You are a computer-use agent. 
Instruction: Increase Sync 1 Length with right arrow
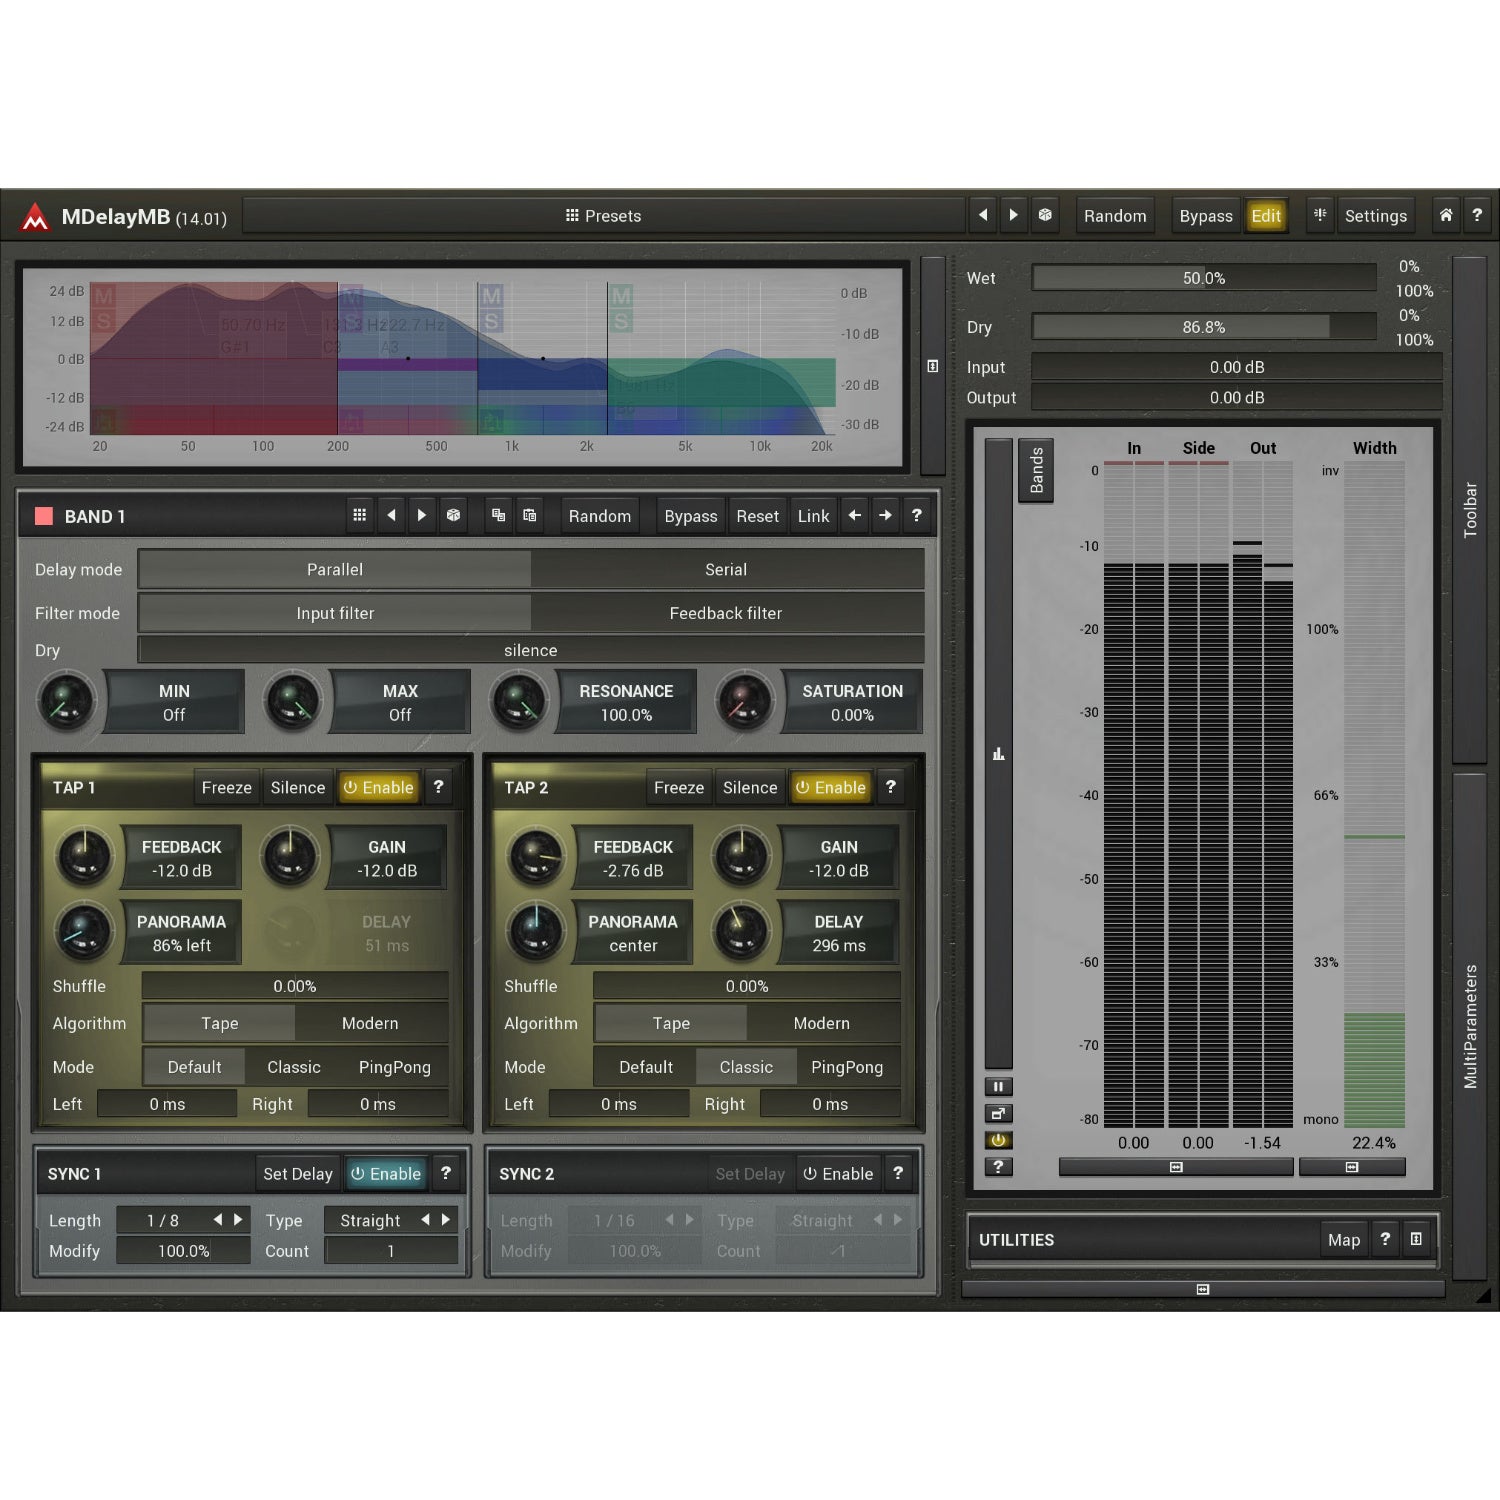238,1219
